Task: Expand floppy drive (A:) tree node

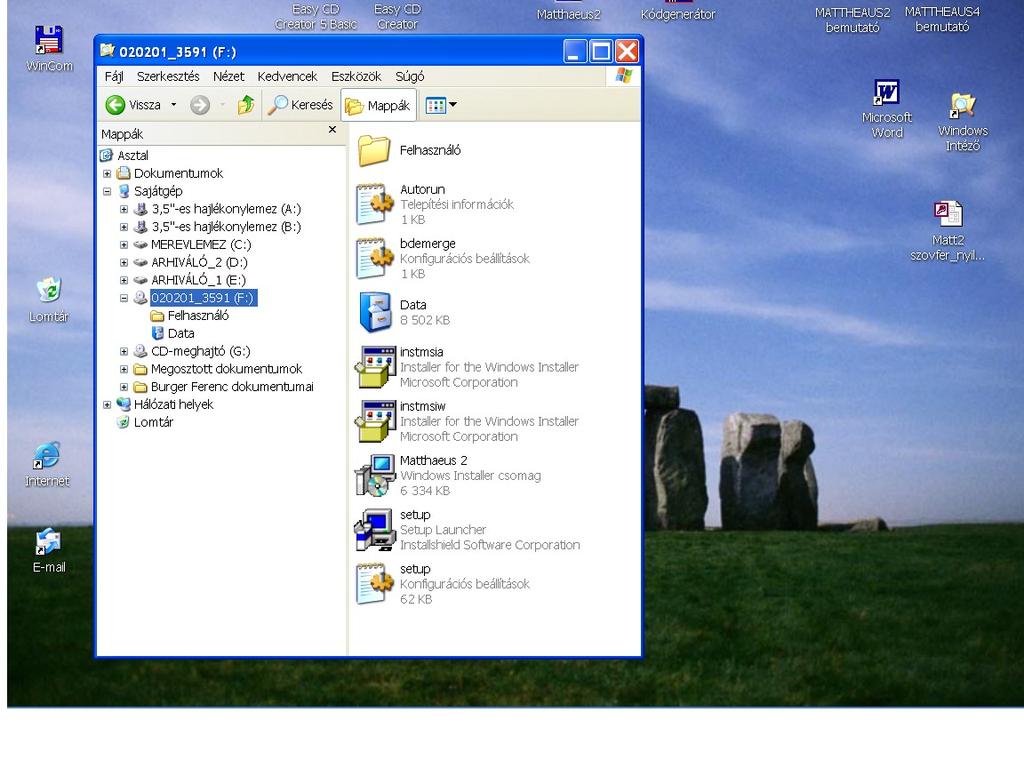Action: [x=124, y=209]
